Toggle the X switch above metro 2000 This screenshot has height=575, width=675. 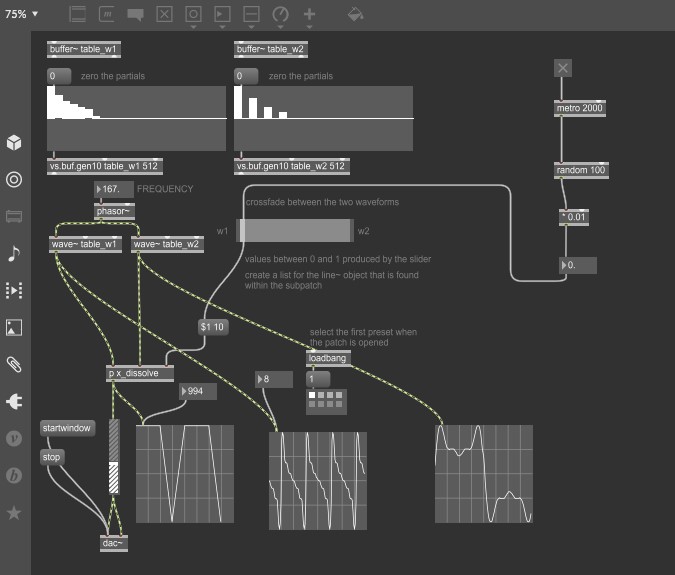[563, 68]
